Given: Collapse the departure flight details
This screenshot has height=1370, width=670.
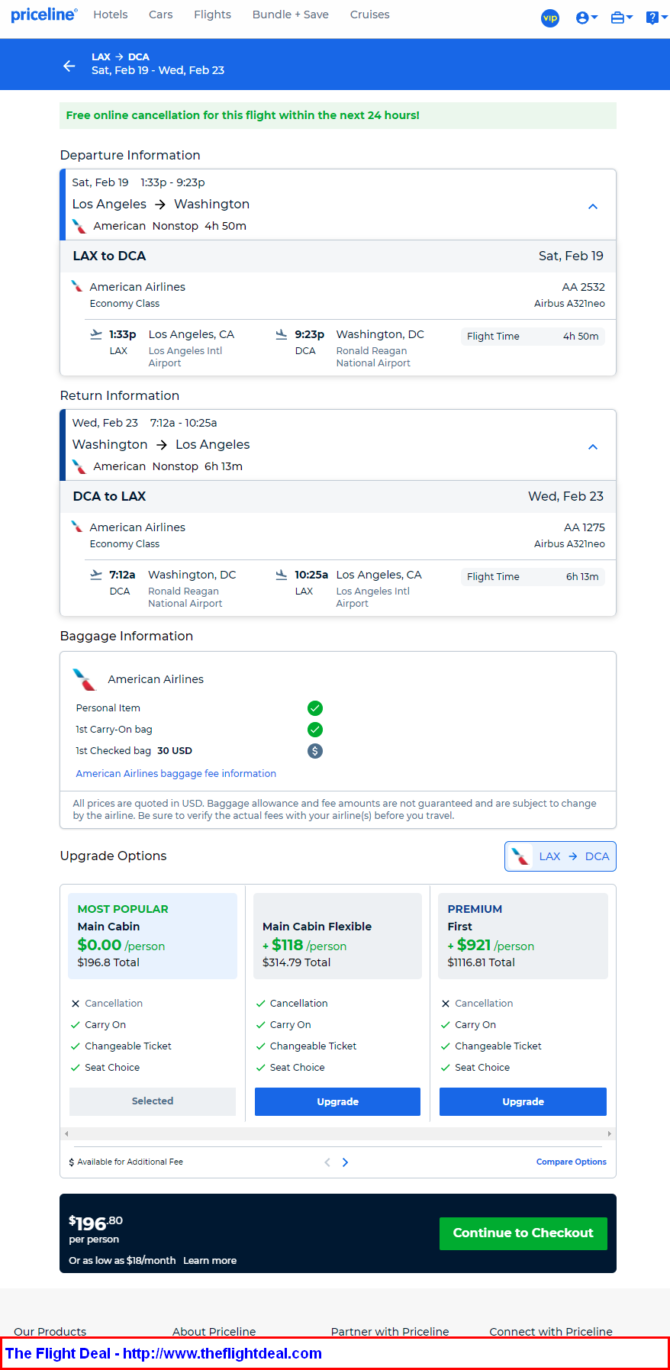Looking at the screenshot, I should [592, 206].
